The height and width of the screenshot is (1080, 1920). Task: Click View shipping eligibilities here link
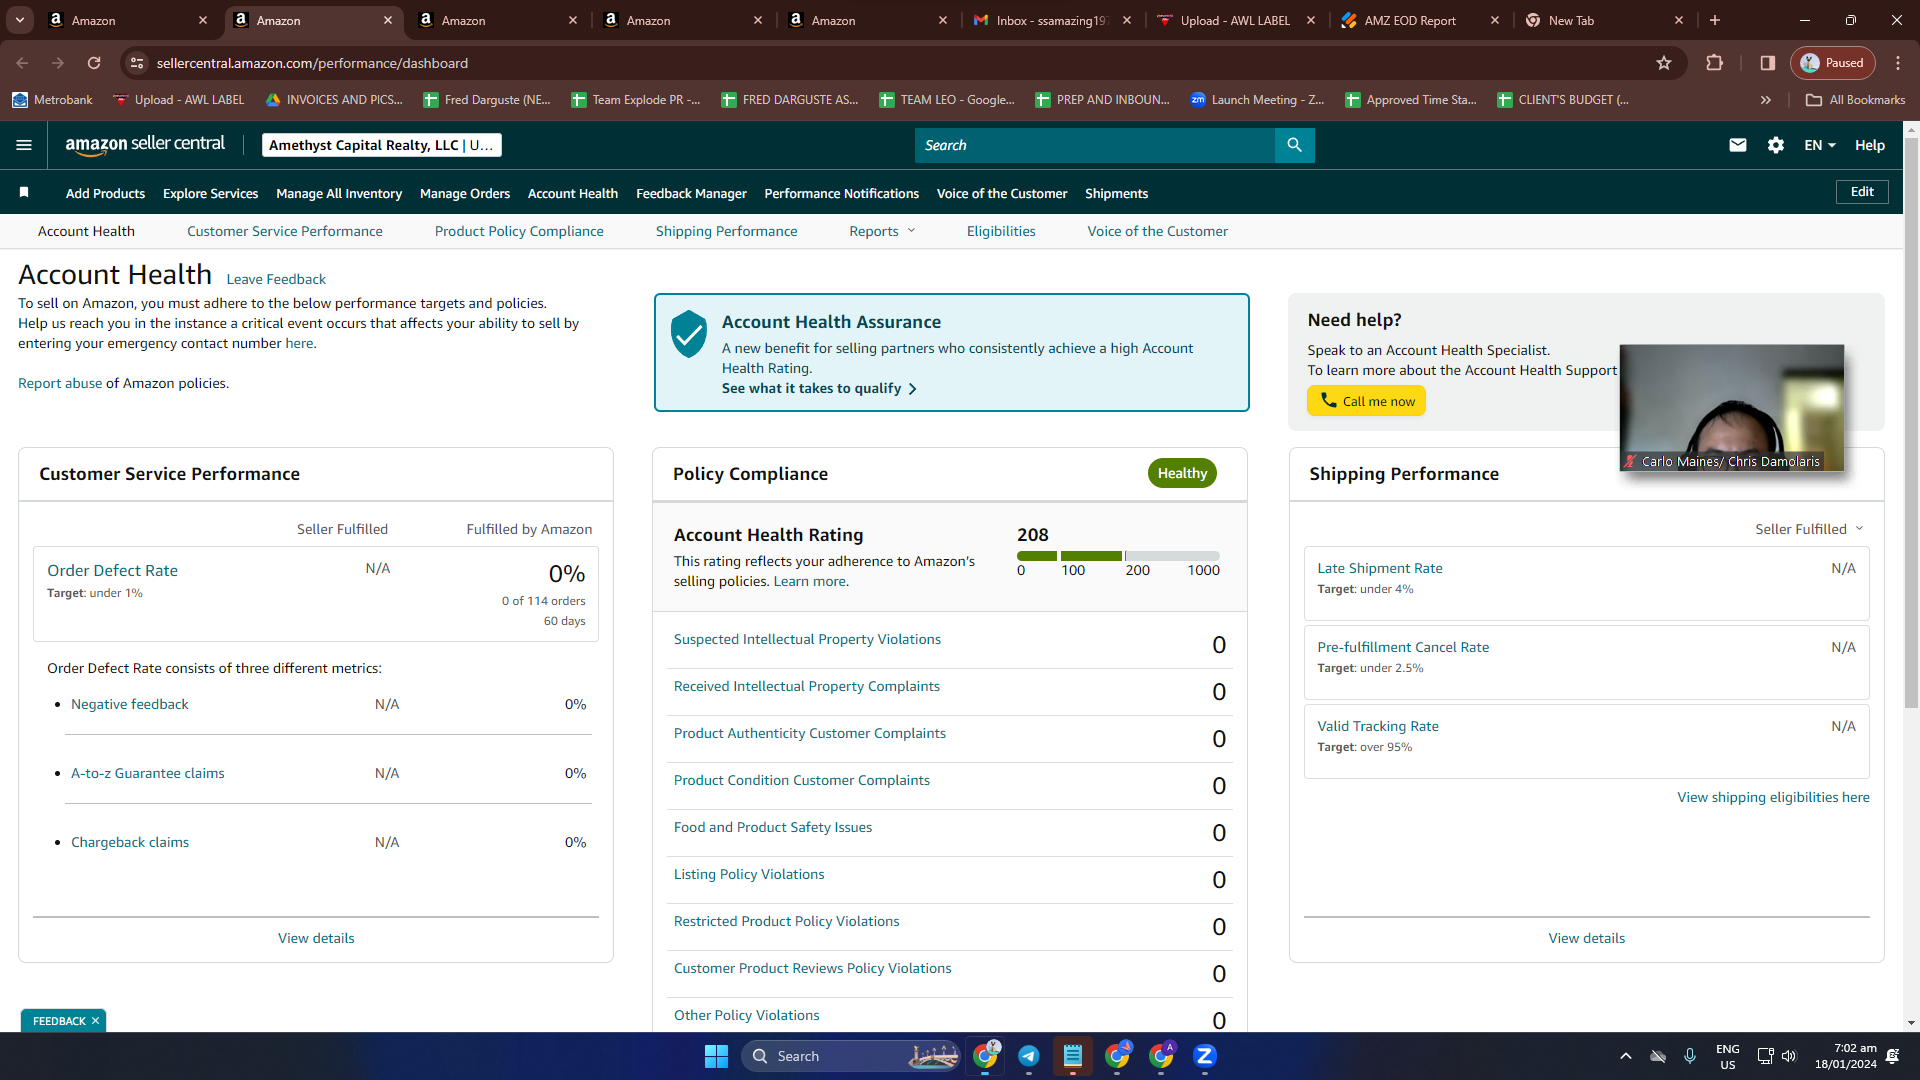tap(1773, 797)
